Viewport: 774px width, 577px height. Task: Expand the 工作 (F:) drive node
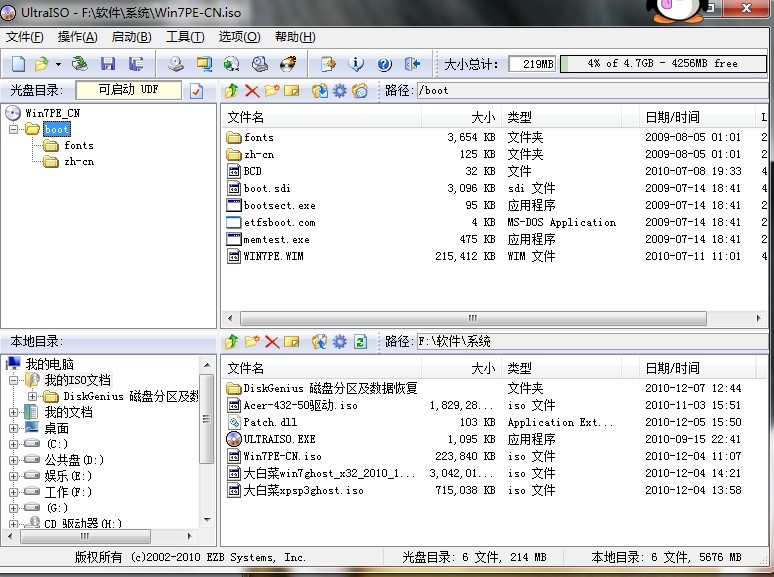(13, 492)
